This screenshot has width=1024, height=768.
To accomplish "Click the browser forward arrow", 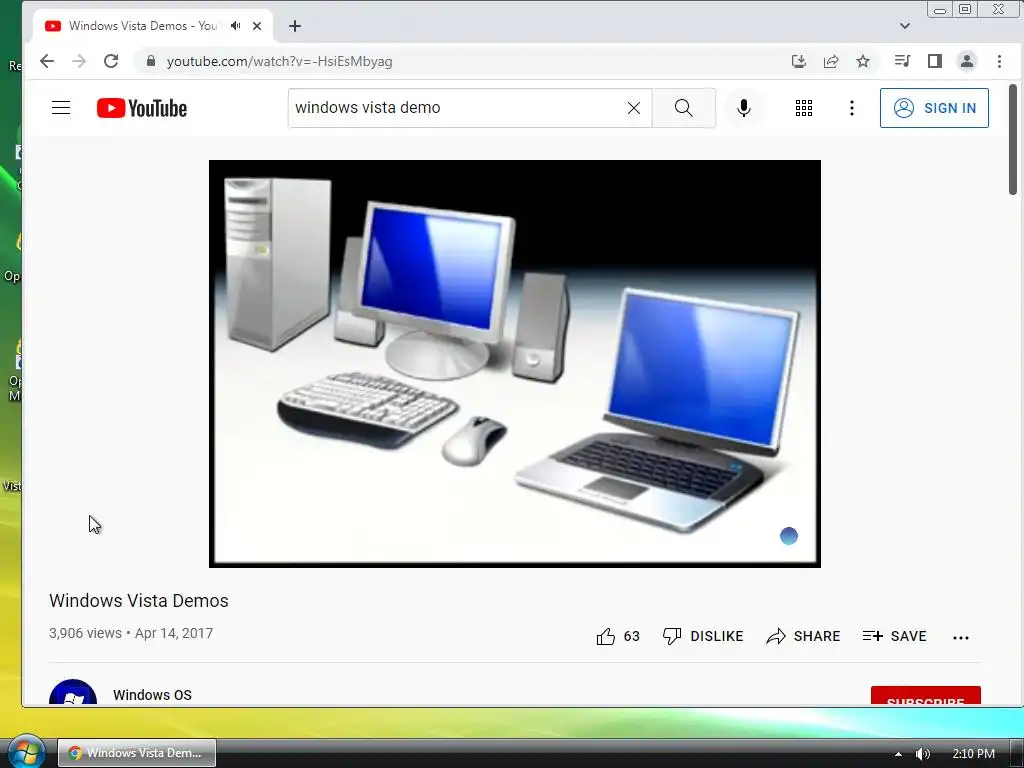I will coord(79,61).
